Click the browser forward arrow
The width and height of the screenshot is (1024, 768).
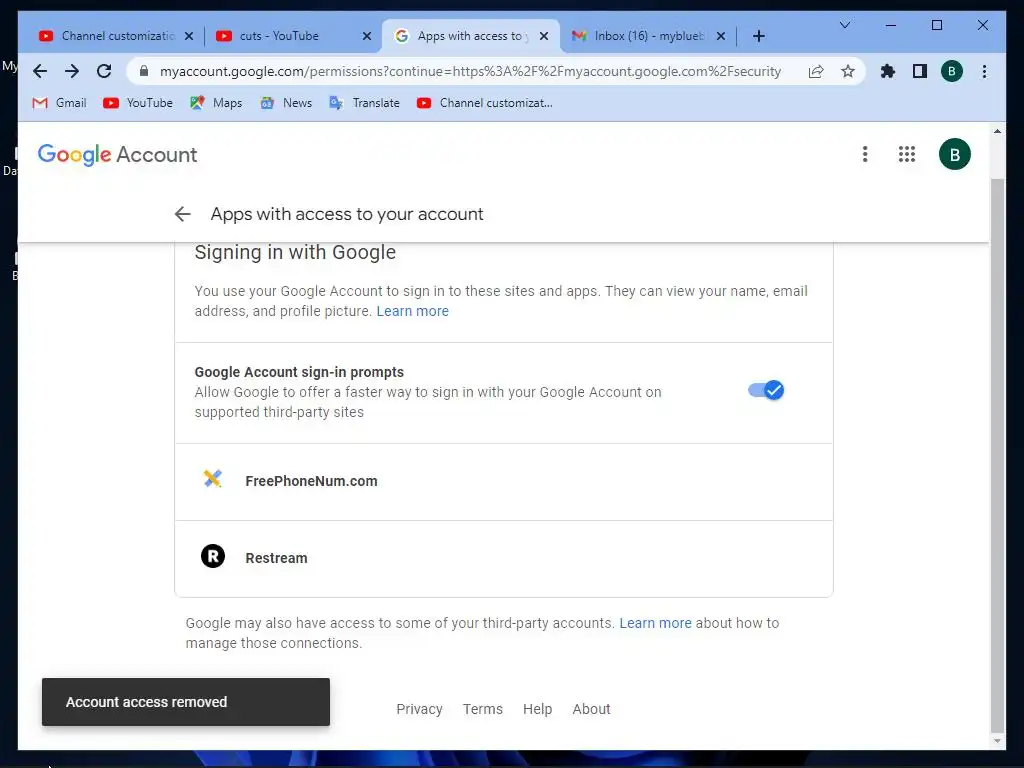pos(72,71)
